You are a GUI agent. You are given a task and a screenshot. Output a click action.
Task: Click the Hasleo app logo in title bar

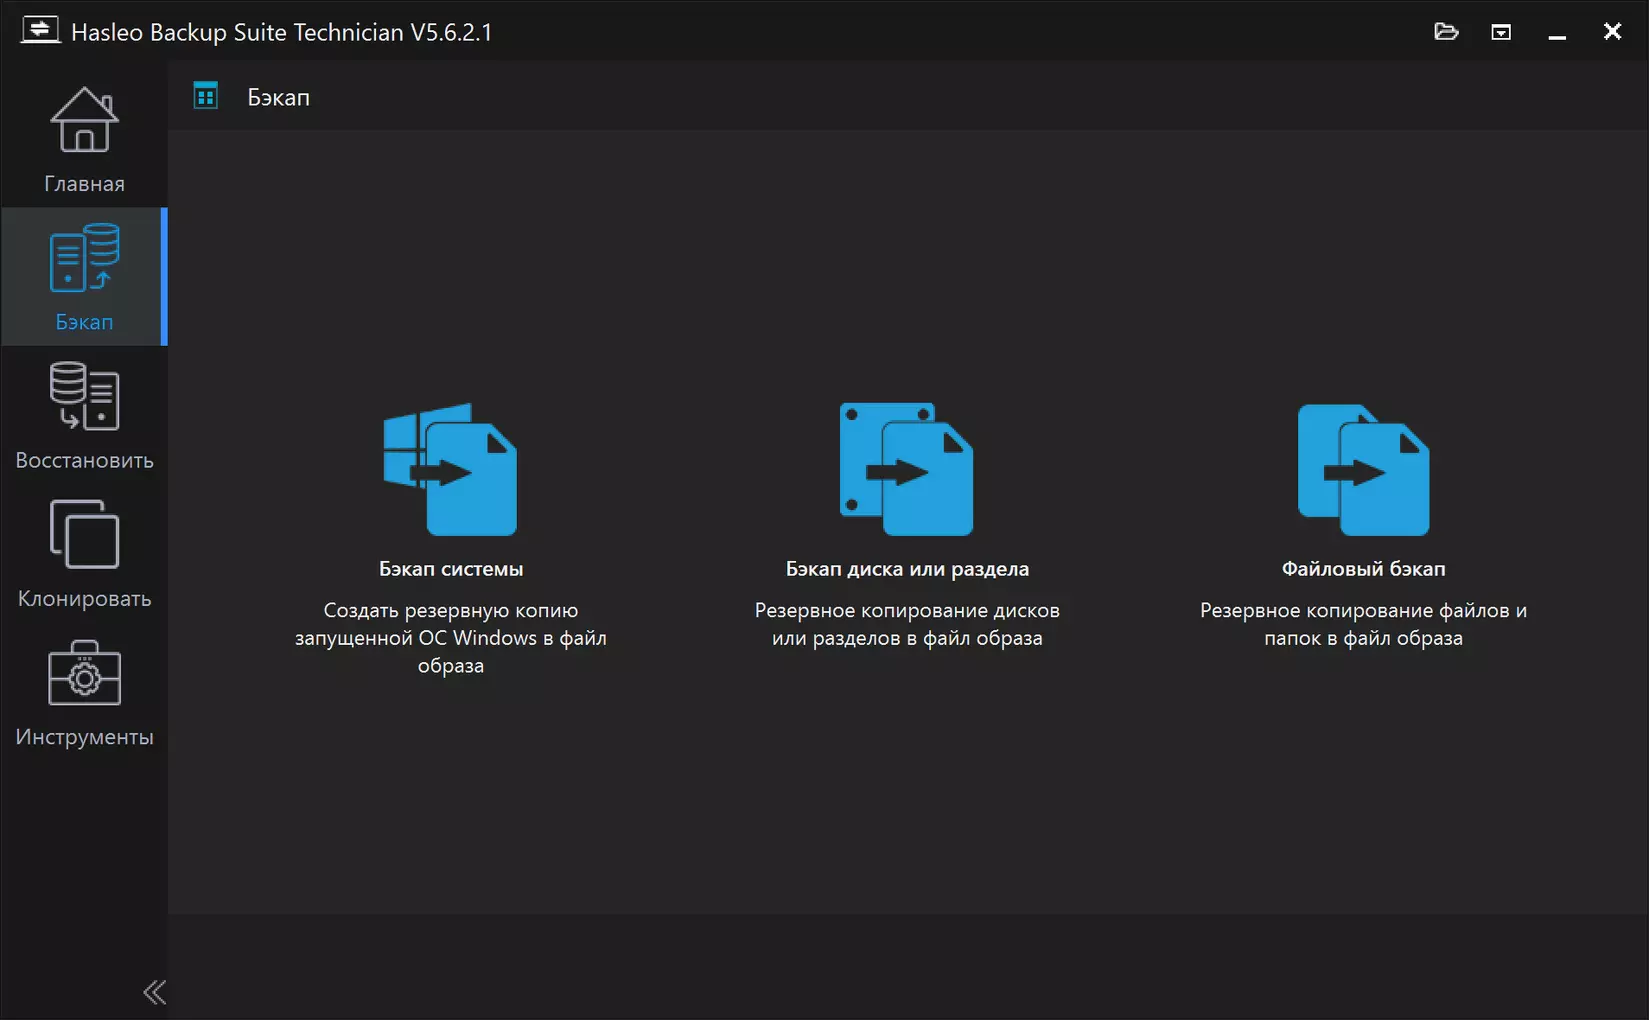40,31
